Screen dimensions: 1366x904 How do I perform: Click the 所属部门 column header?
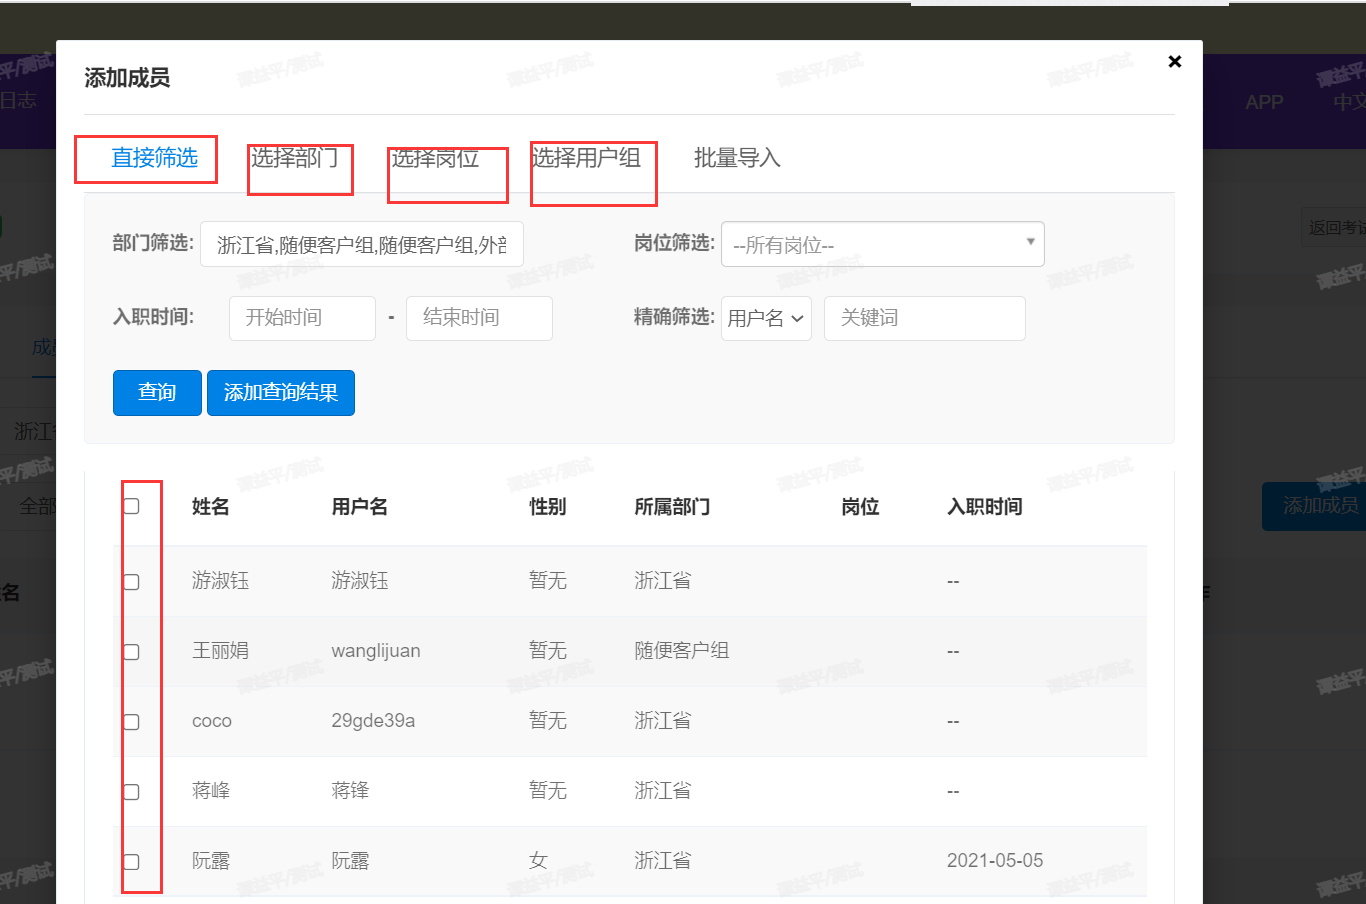(672, 507)
